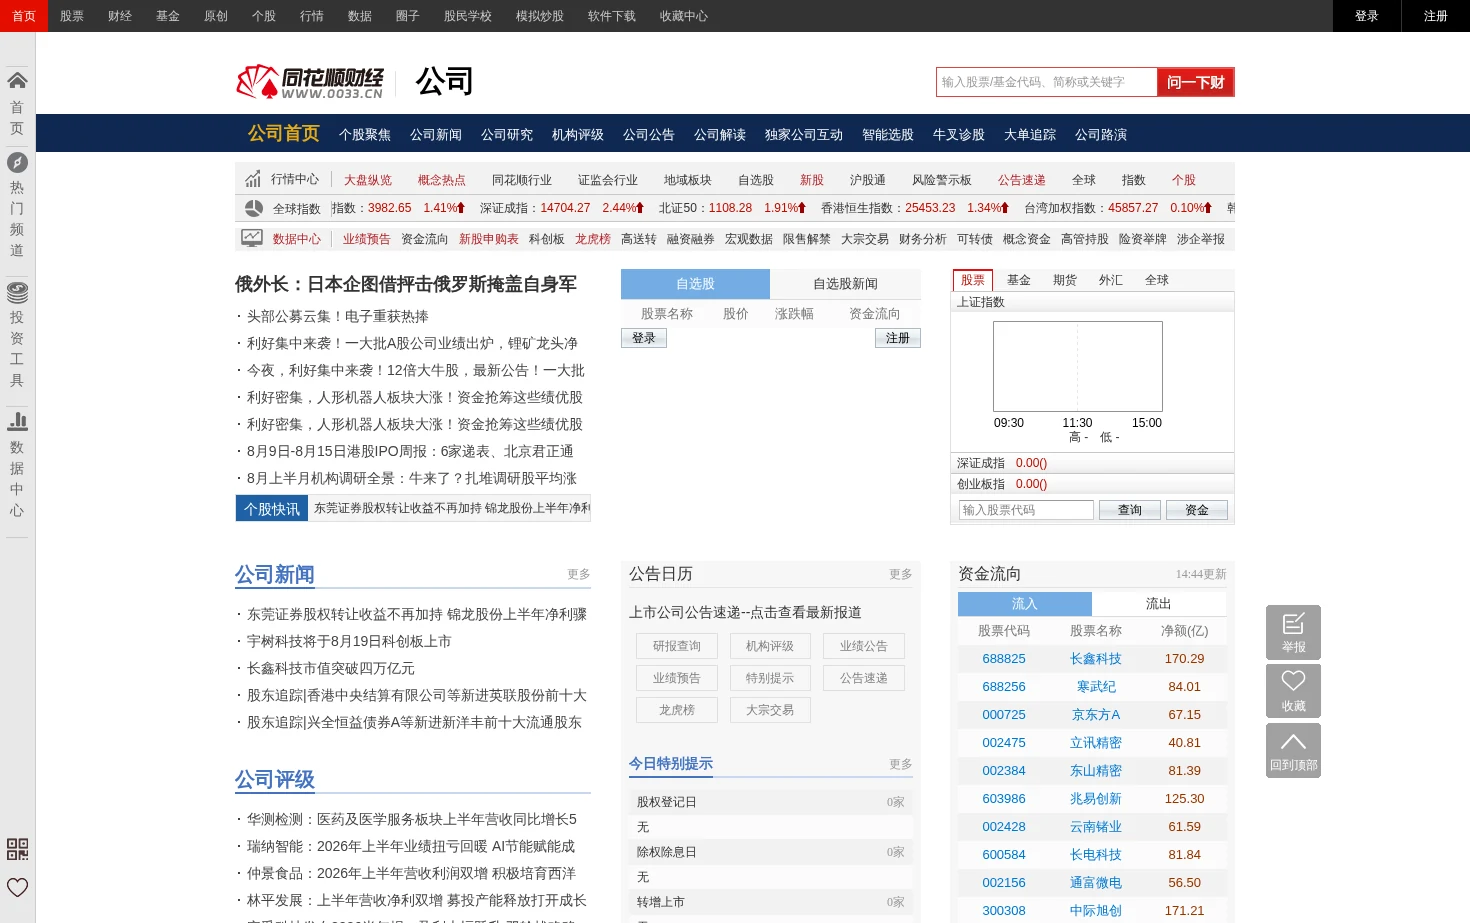Image resolution: width=1470 pixels, height=923 pixels.
Task: Click the heart favorite icon in sidebar
Action: [17, 887]
